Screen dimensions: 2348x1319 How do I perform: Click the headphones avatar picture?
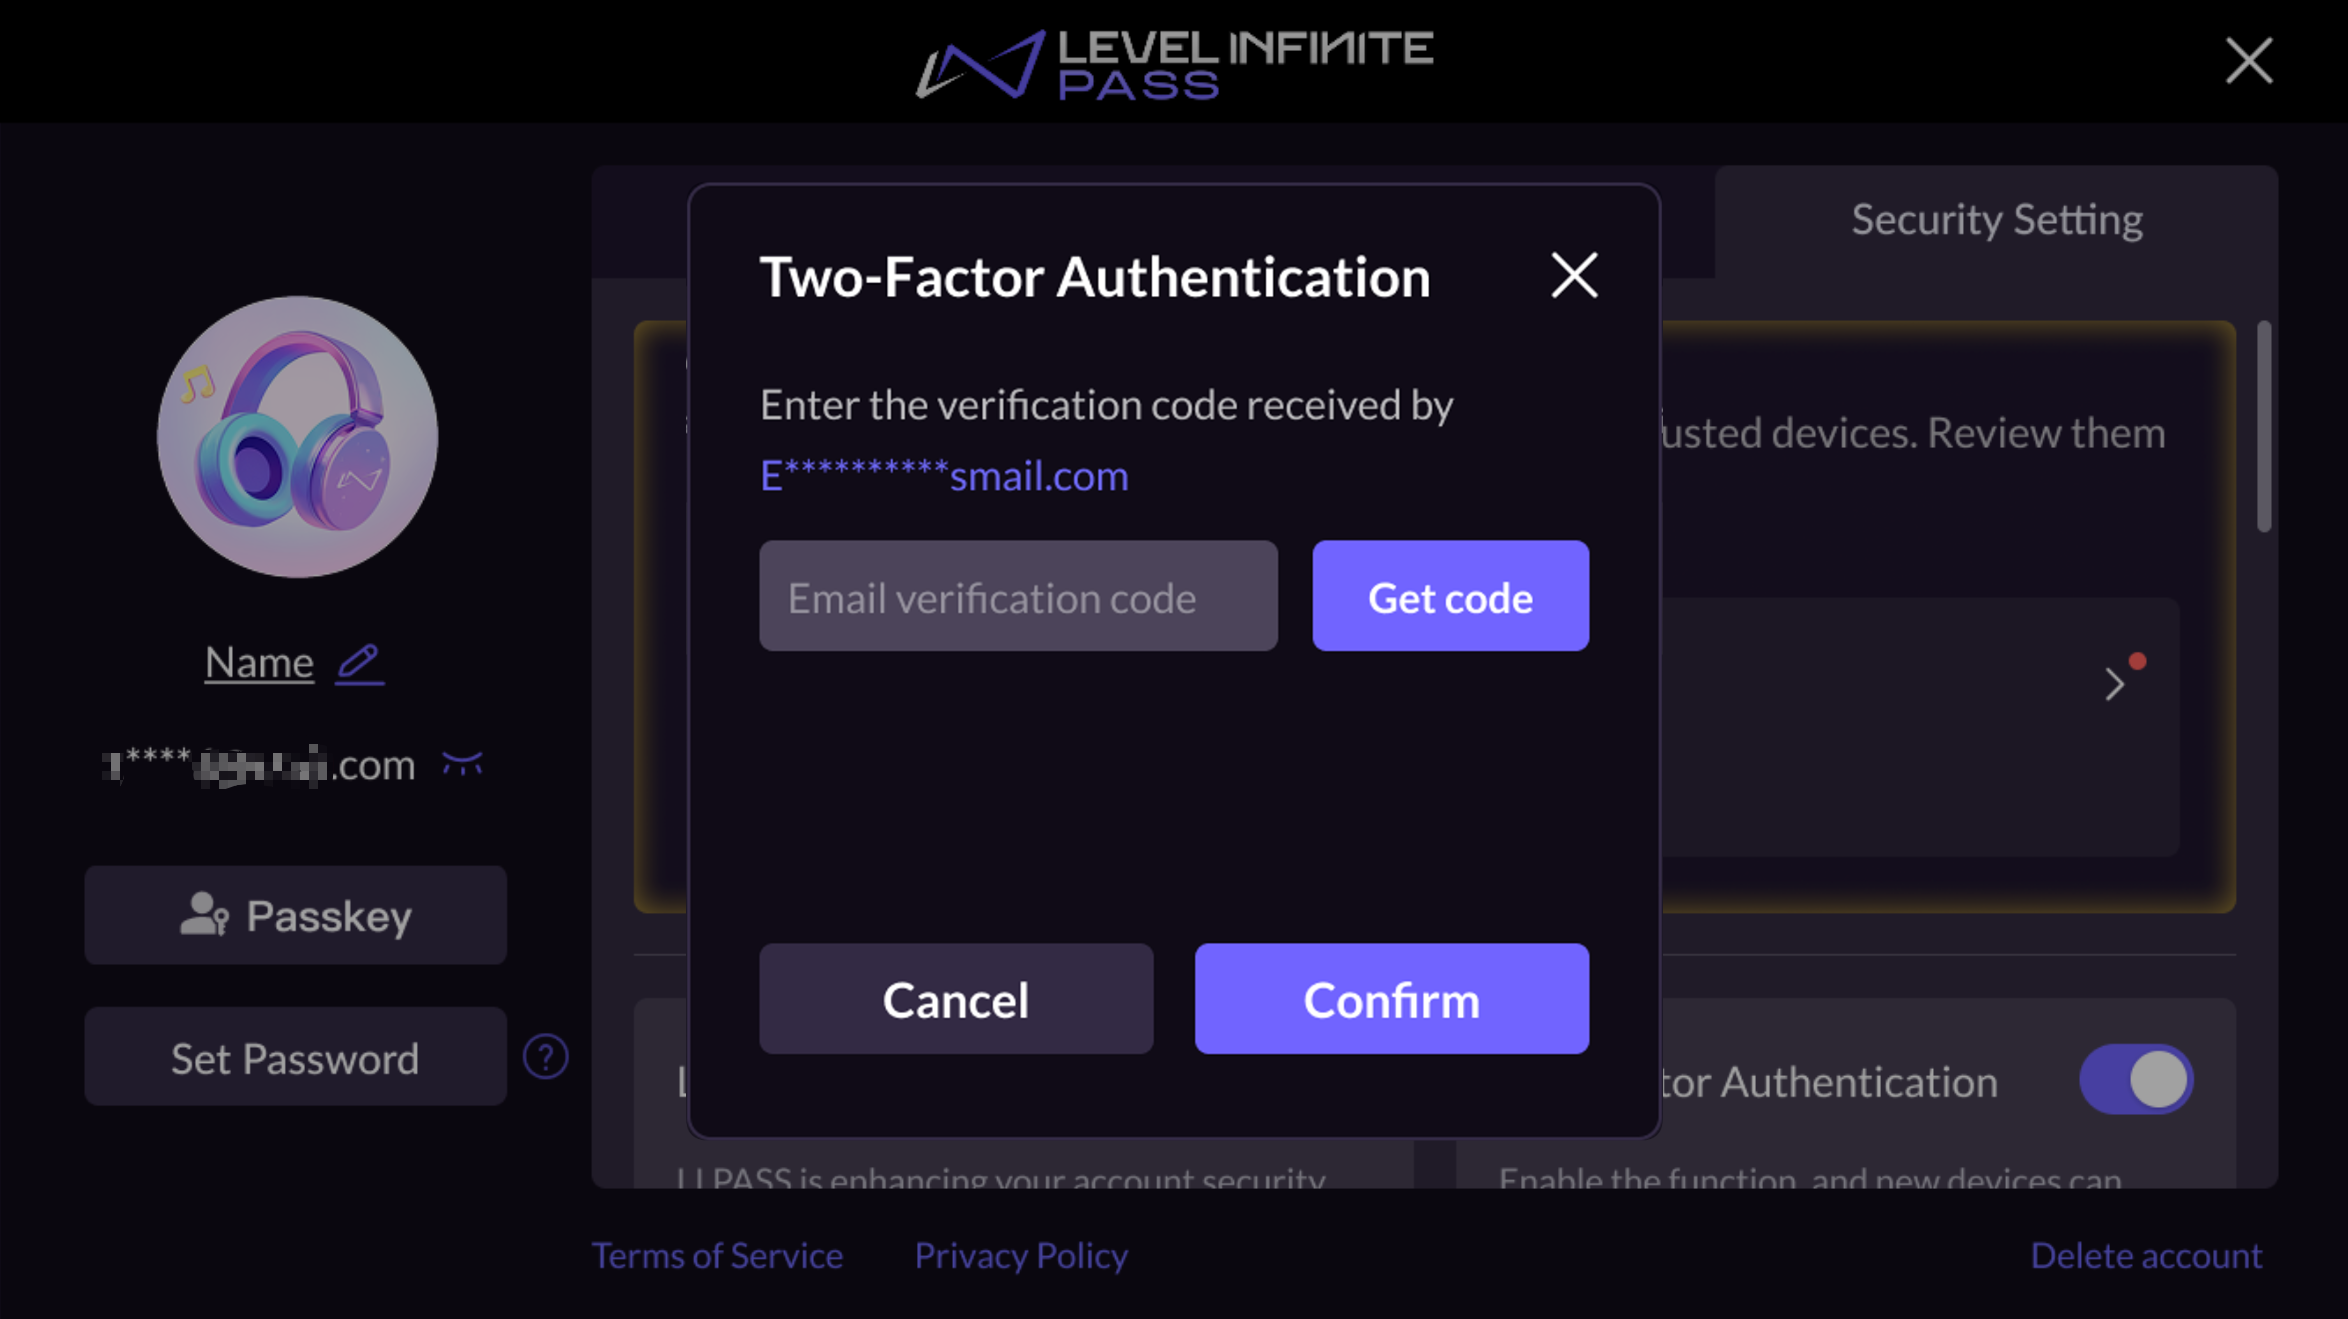[296, 436]
